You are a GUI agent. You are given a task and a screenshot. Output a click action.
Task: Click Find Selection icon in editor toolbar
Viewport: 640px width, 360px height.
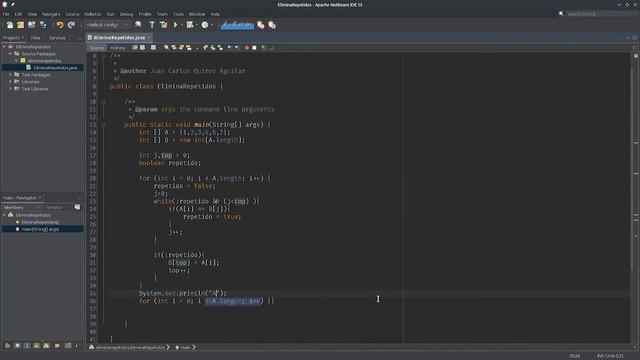(166, 48)
